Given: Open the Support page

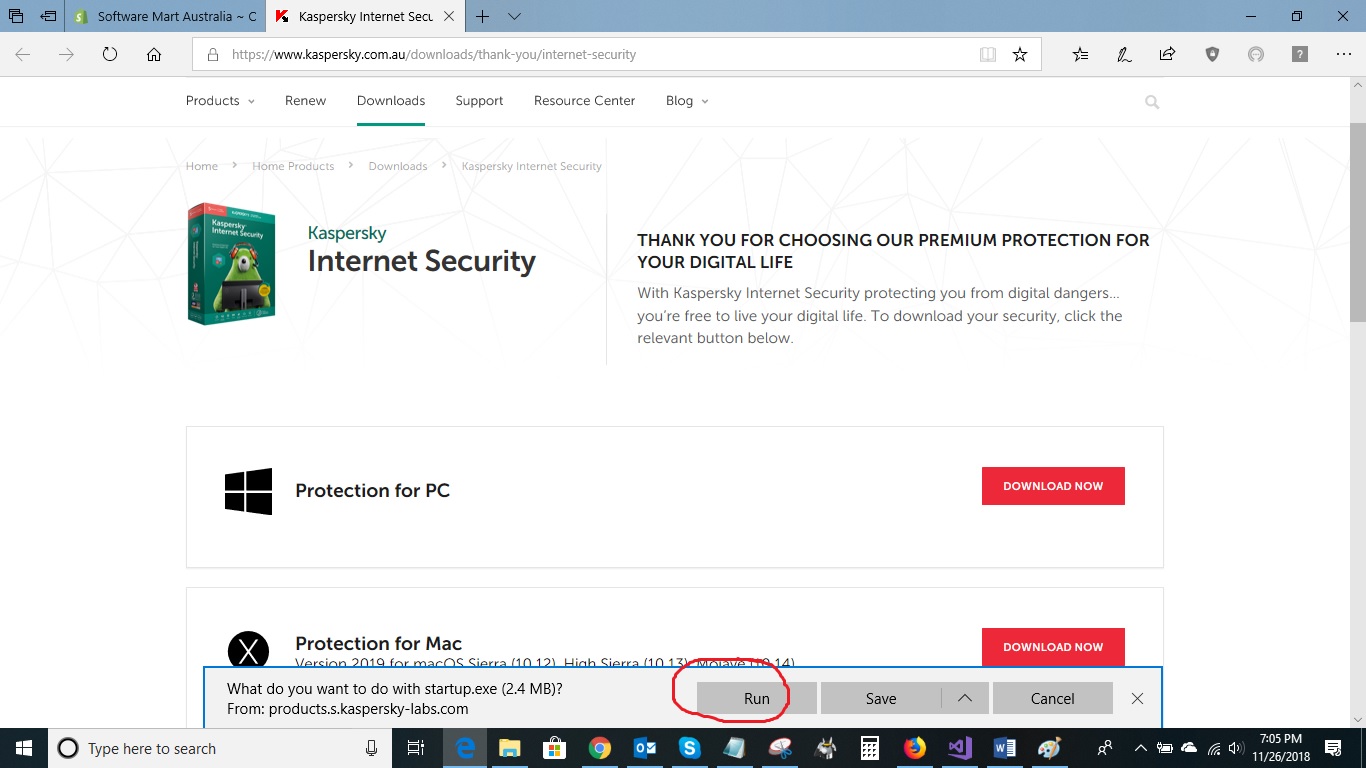Looking at the screenshot, I should click(479, 101).
